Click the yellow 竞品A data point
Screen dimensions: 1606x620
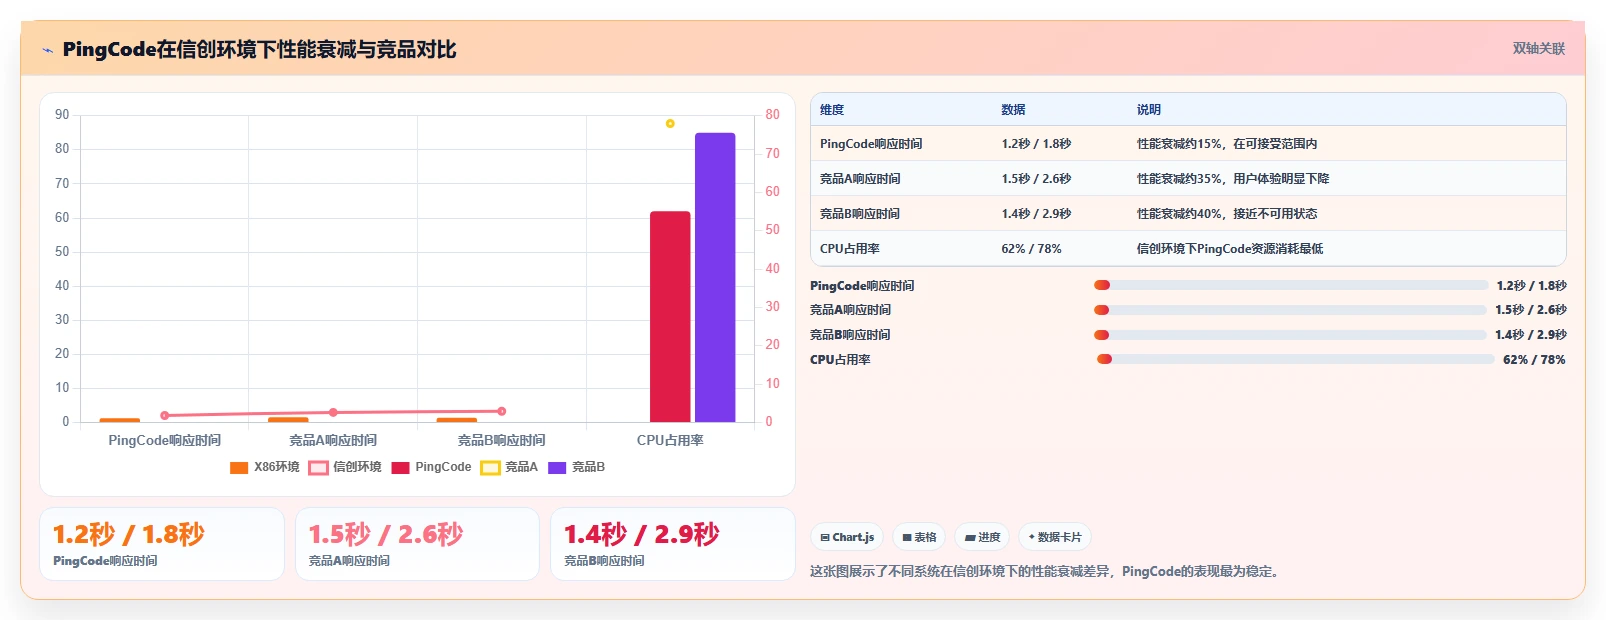[x=670, y=124]
